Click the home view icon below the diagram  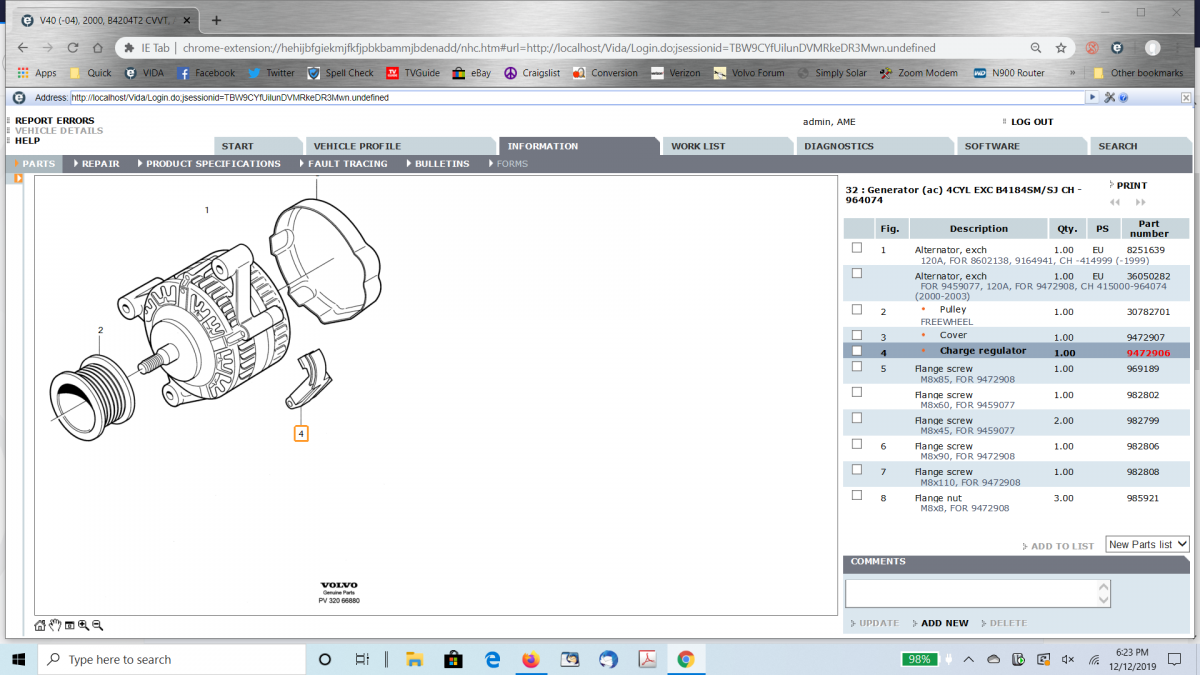(40, 625)
